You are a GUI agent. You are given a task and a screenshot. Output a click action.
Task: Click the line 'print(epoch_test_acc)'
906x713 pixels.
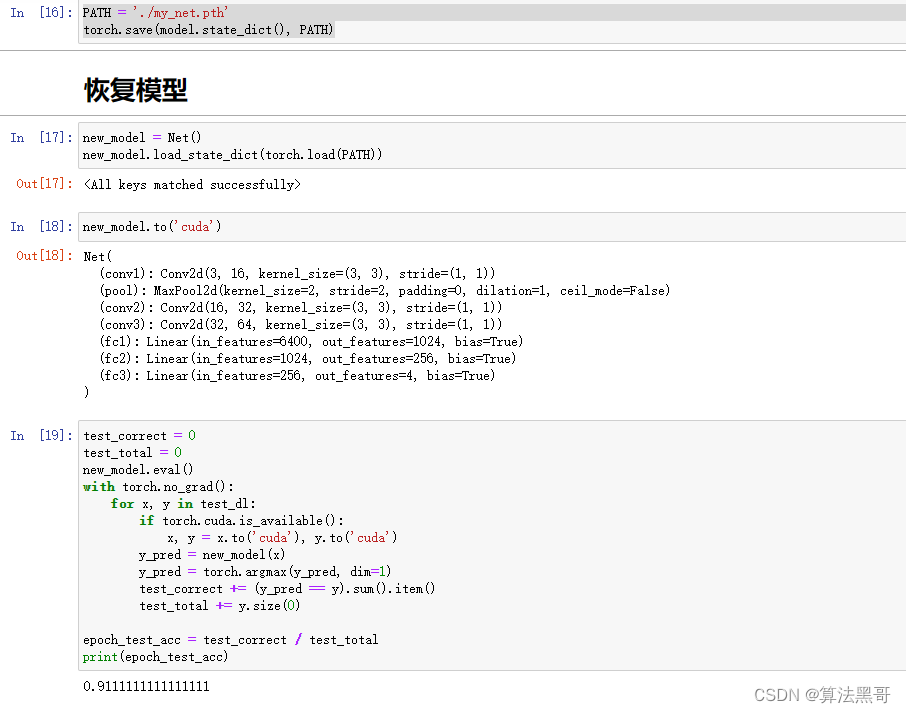155,656
